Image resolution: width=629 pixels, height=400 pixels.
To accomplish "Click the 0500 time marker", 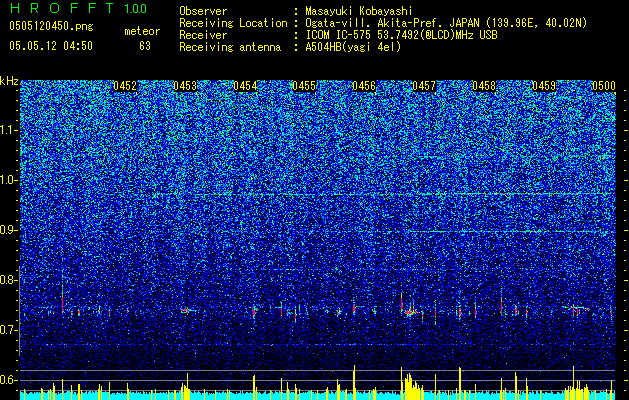I will click(604, 86).
